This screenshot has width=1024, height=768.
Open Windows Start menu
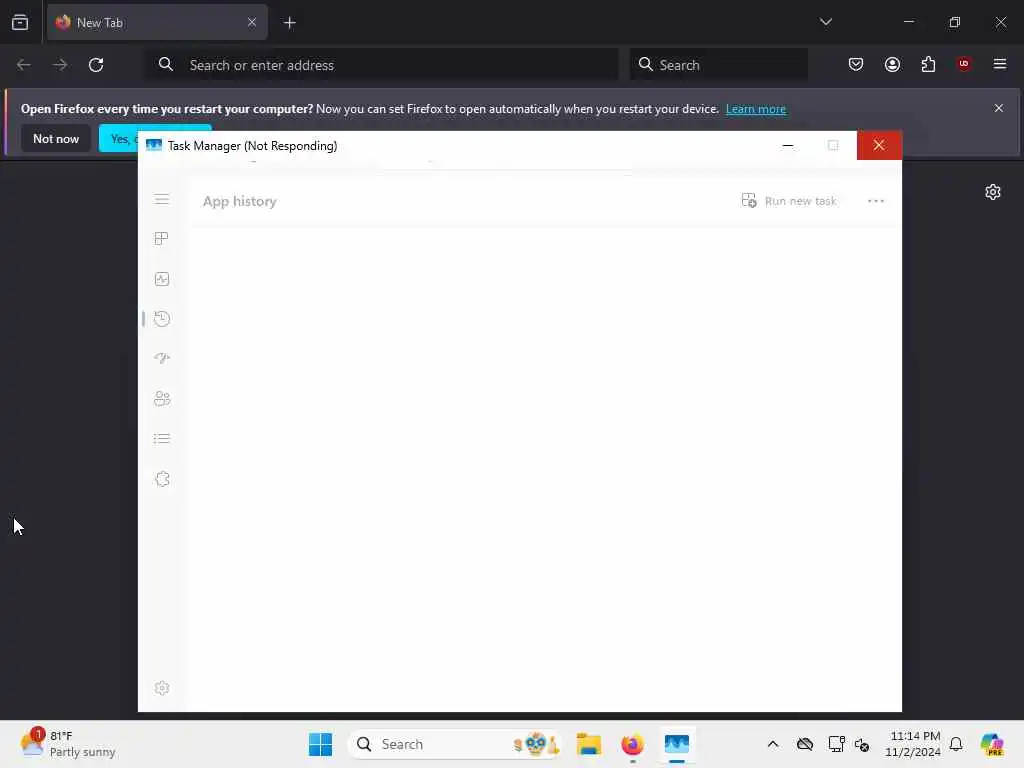321,744
